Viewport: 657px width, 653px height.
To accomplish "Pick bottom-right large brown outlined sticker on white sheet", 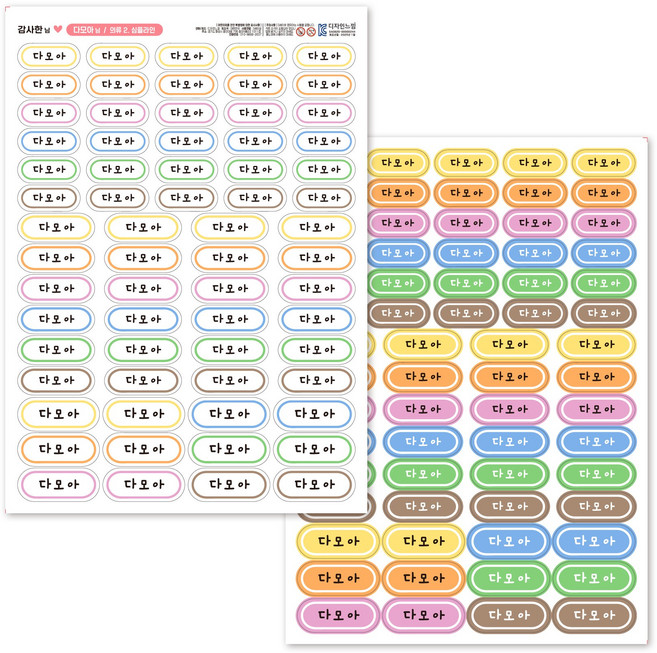I will [x=314, y=484].
